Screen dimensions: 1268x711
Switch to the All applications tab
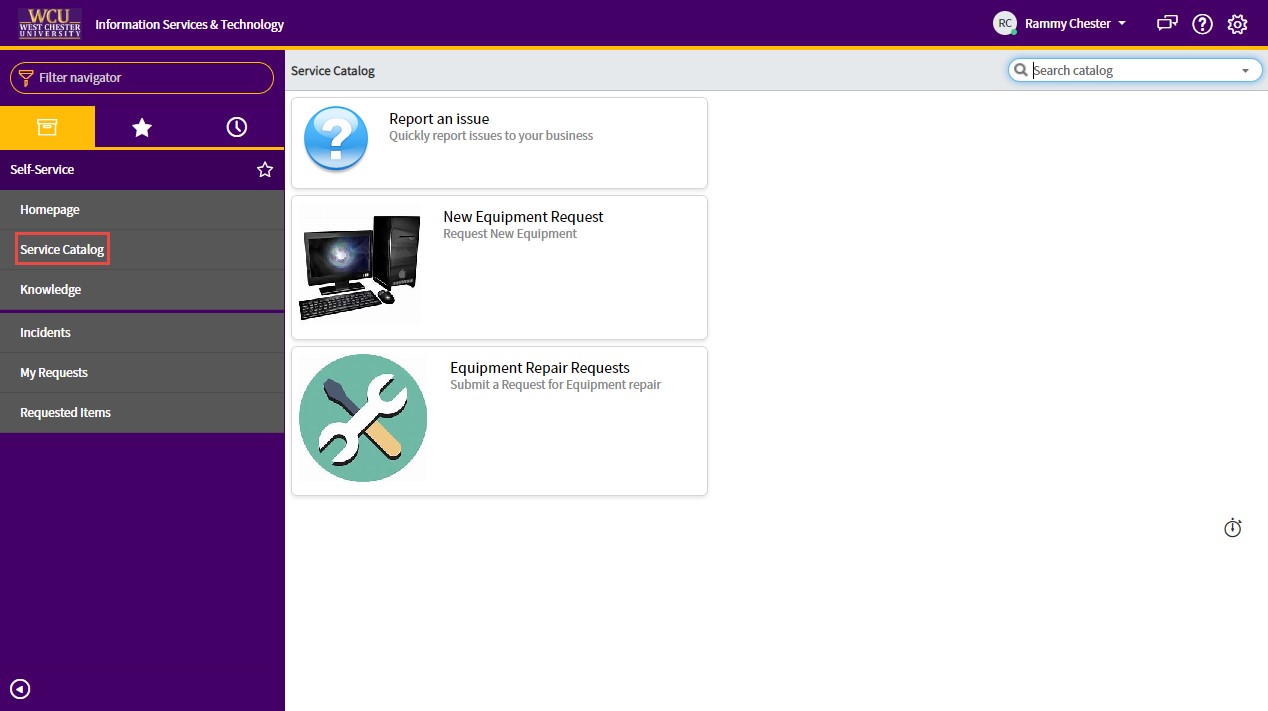pyautogui.click(x=47, y=127)
